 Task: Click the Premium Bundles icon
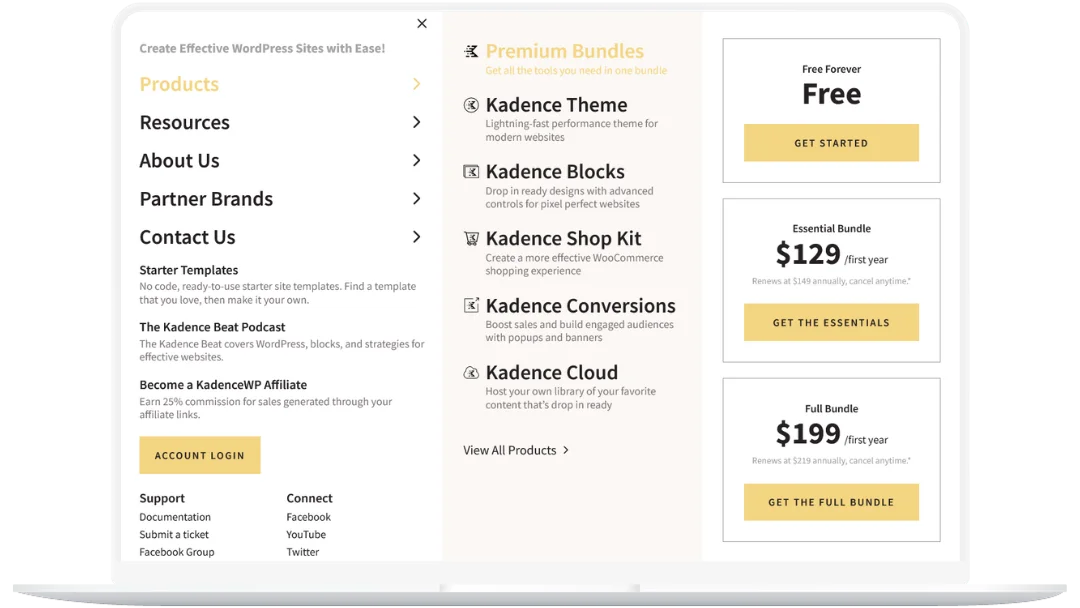point(471,51)
